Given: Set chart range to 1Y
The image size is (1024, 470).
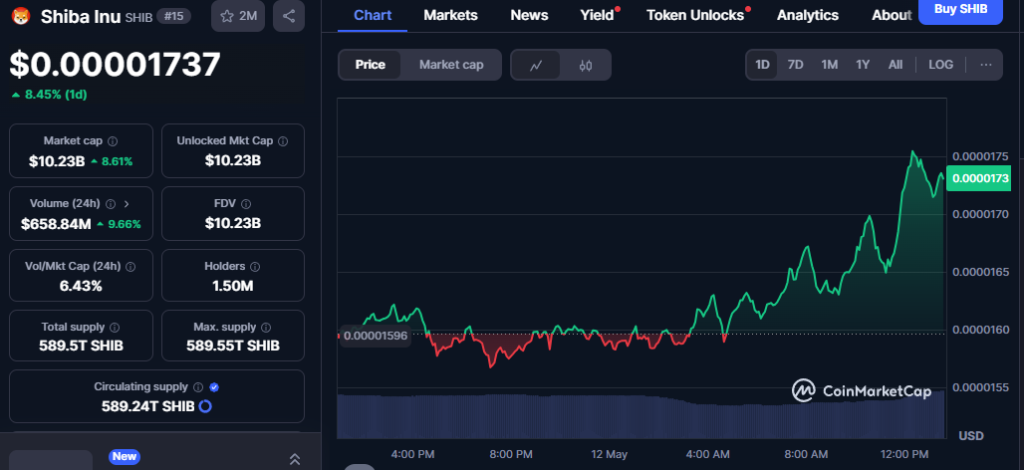Looking at the screenshot, I should point(863,65).
